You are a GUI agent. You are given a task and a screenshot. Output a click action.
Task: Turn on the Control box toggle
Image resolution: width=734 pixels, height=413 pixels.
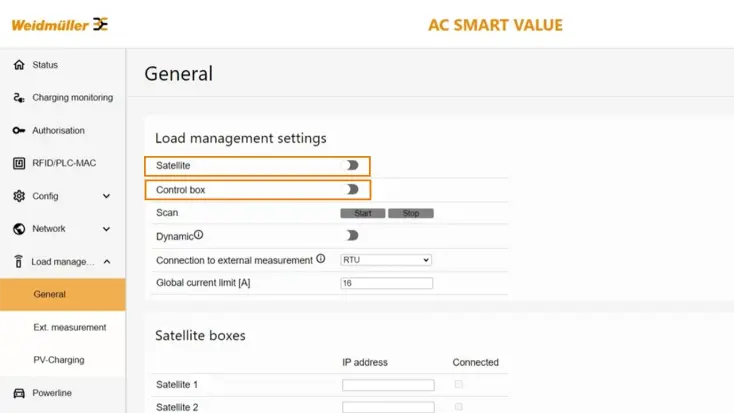point(352,189)
